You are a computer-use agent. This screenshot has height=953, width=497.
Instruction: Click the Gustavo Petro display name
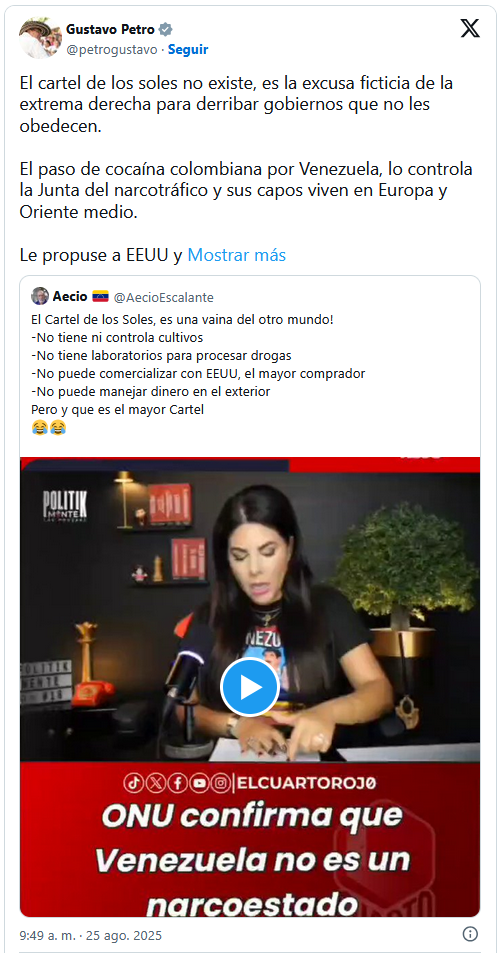(111, 29)
